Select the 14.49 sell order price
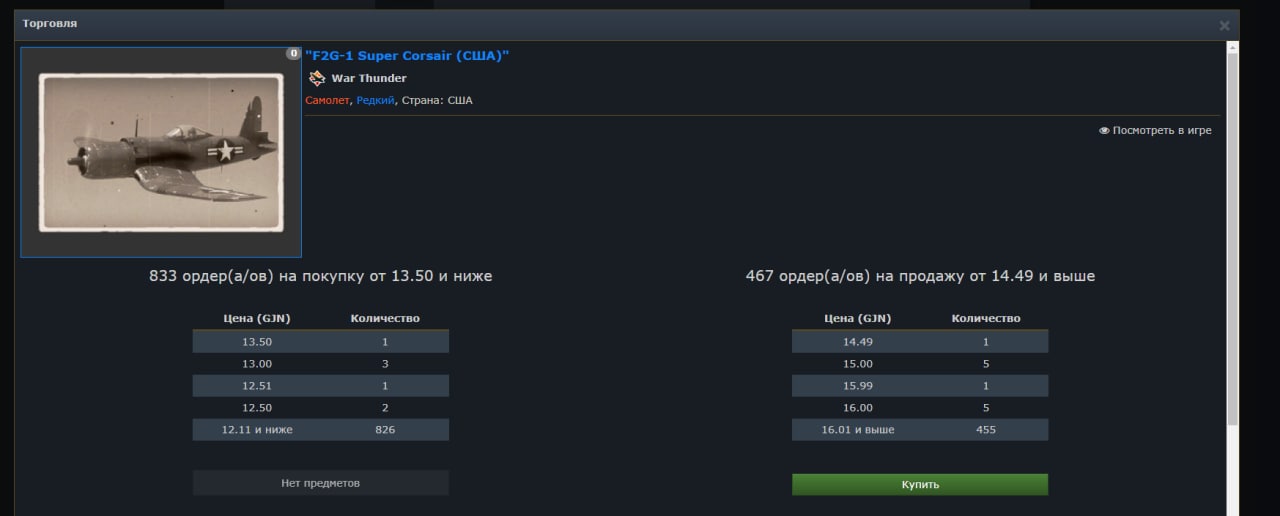The image size is (1280, 516). 857,342
